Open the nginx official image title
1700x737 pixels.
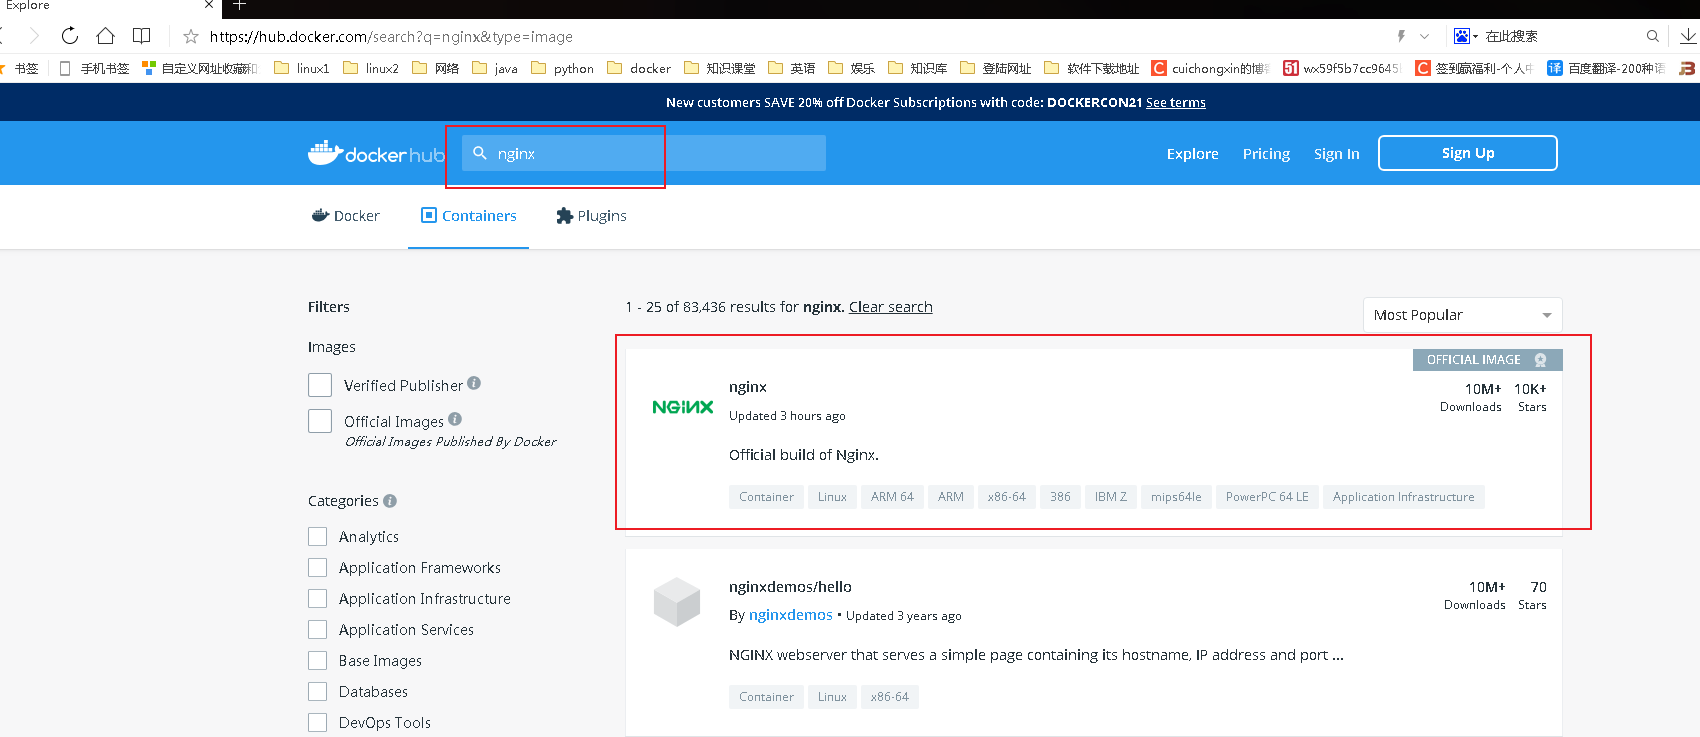click(x=747, y=387)
